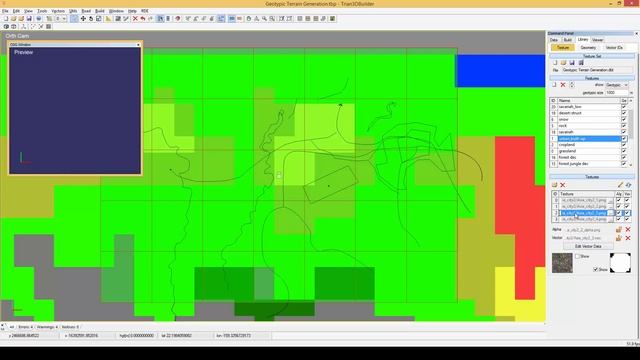The width and height of the screenshot is (640, 360).
Task: Click the new texture set icon under Texture Set
Action: (555, 62)
